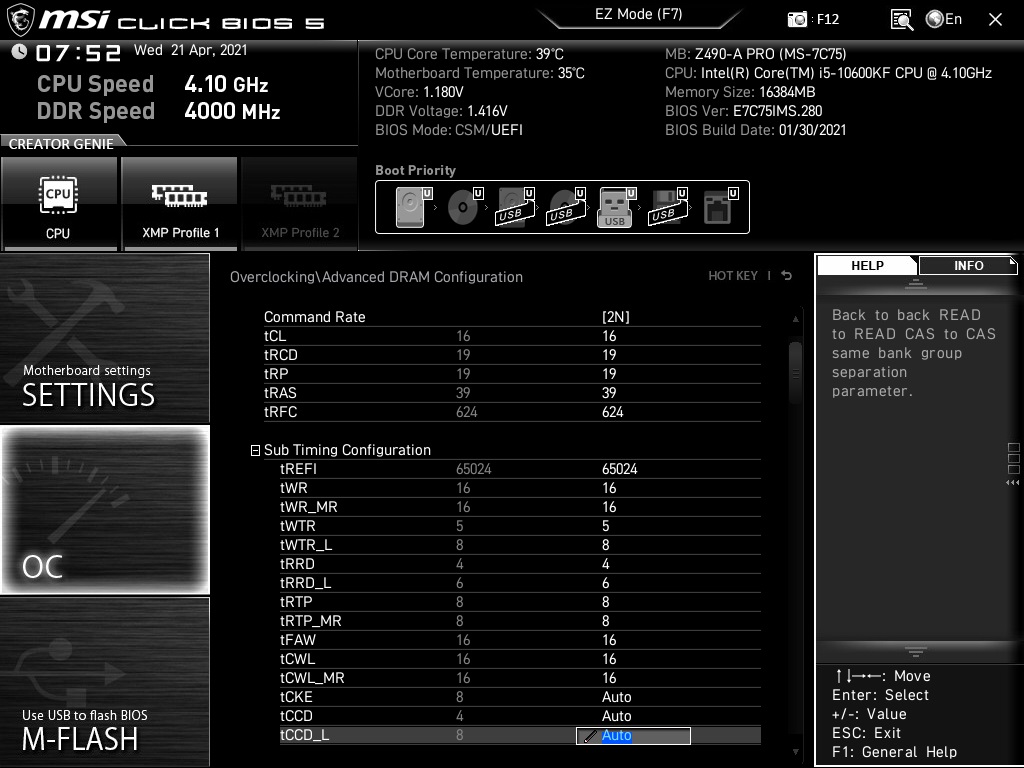This screenshot has width=1024, height=768.
Task: Enable XMP Profile 1
Action: (180, 203)
